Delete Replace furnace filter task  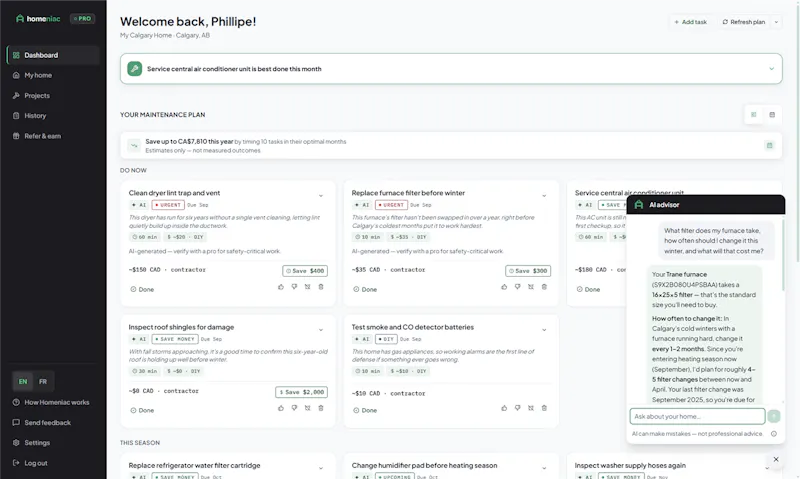click(x=544, y=287)
